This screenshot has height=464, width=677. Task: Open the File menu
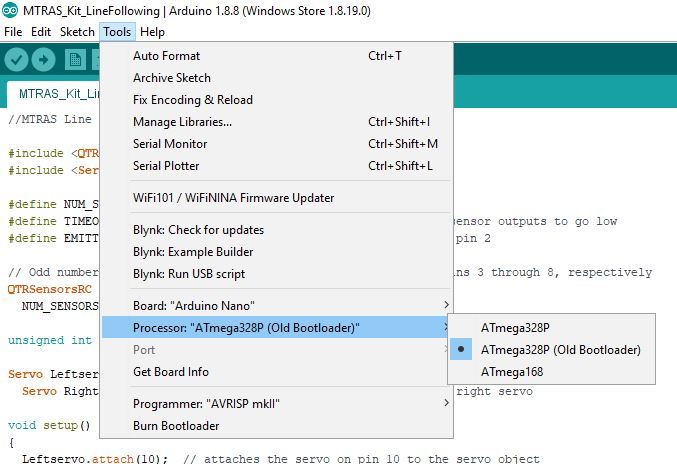[x=13, y=32]
